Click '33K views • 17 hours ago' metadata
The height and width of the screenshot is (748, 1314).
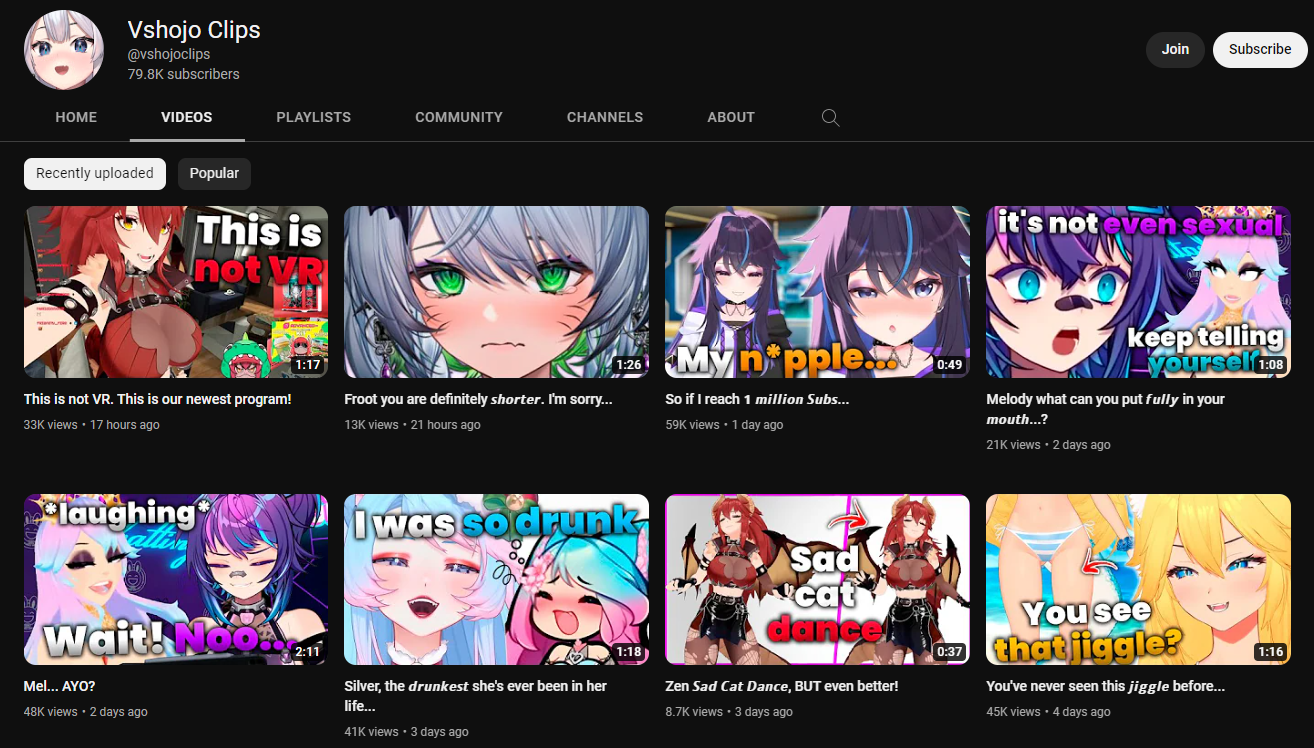pos(92,425)
